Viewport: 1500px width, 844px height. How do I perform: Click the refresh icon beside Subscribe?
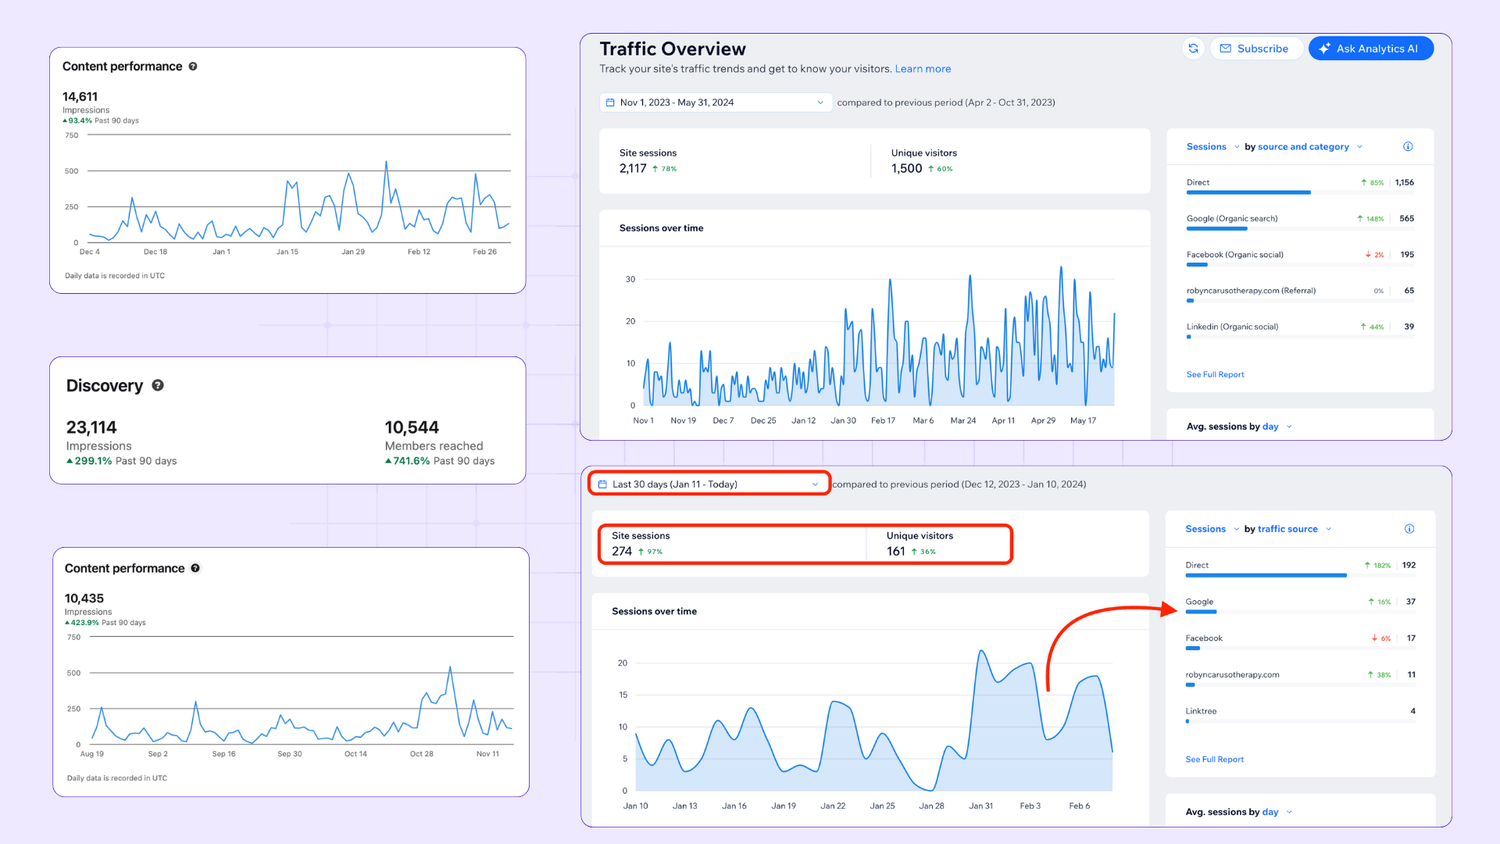(x=1193, y=48)
